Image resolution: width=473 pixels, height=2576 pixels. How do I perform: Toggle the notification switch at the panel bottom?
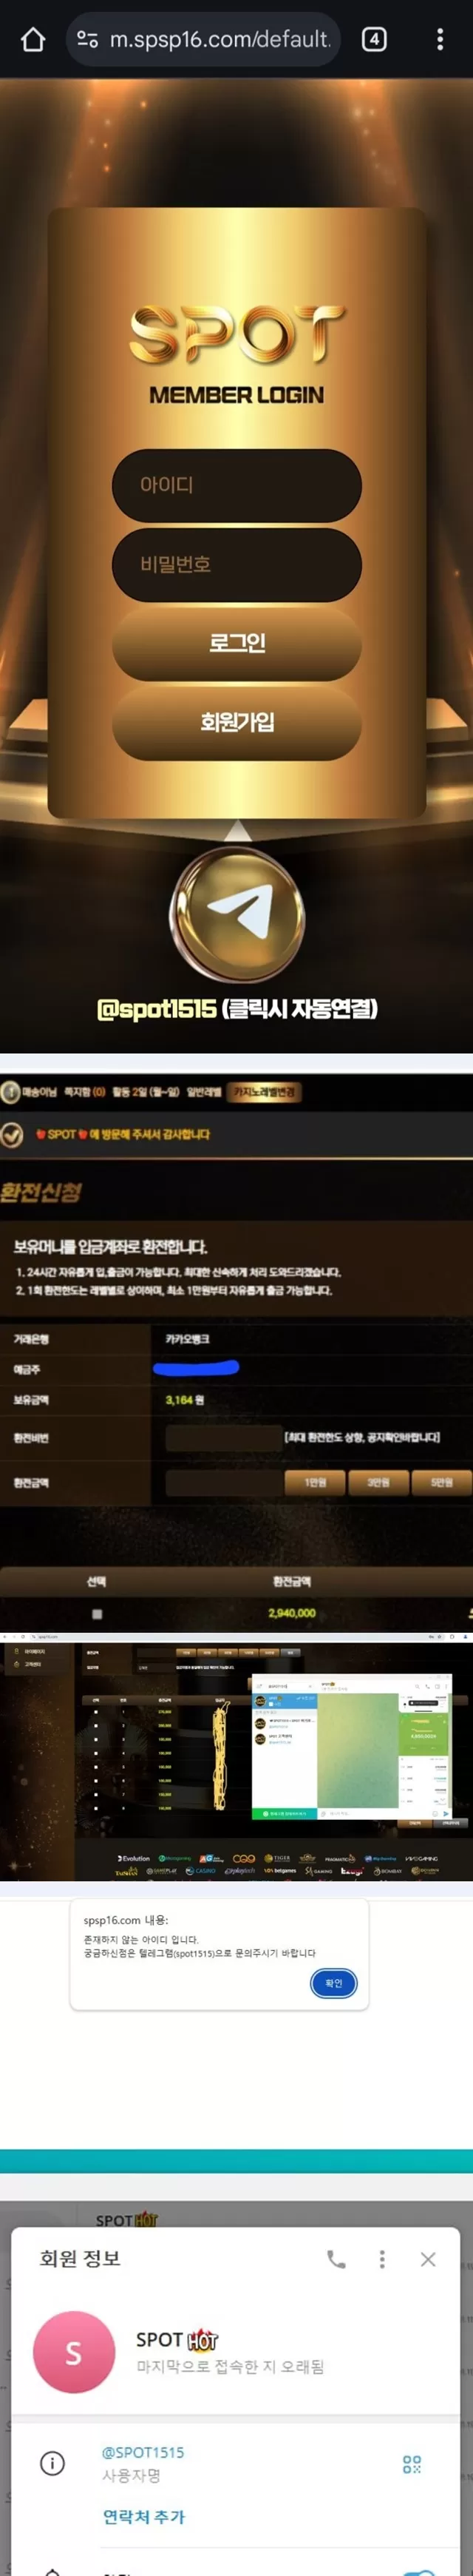click(x=420, y=2571)
